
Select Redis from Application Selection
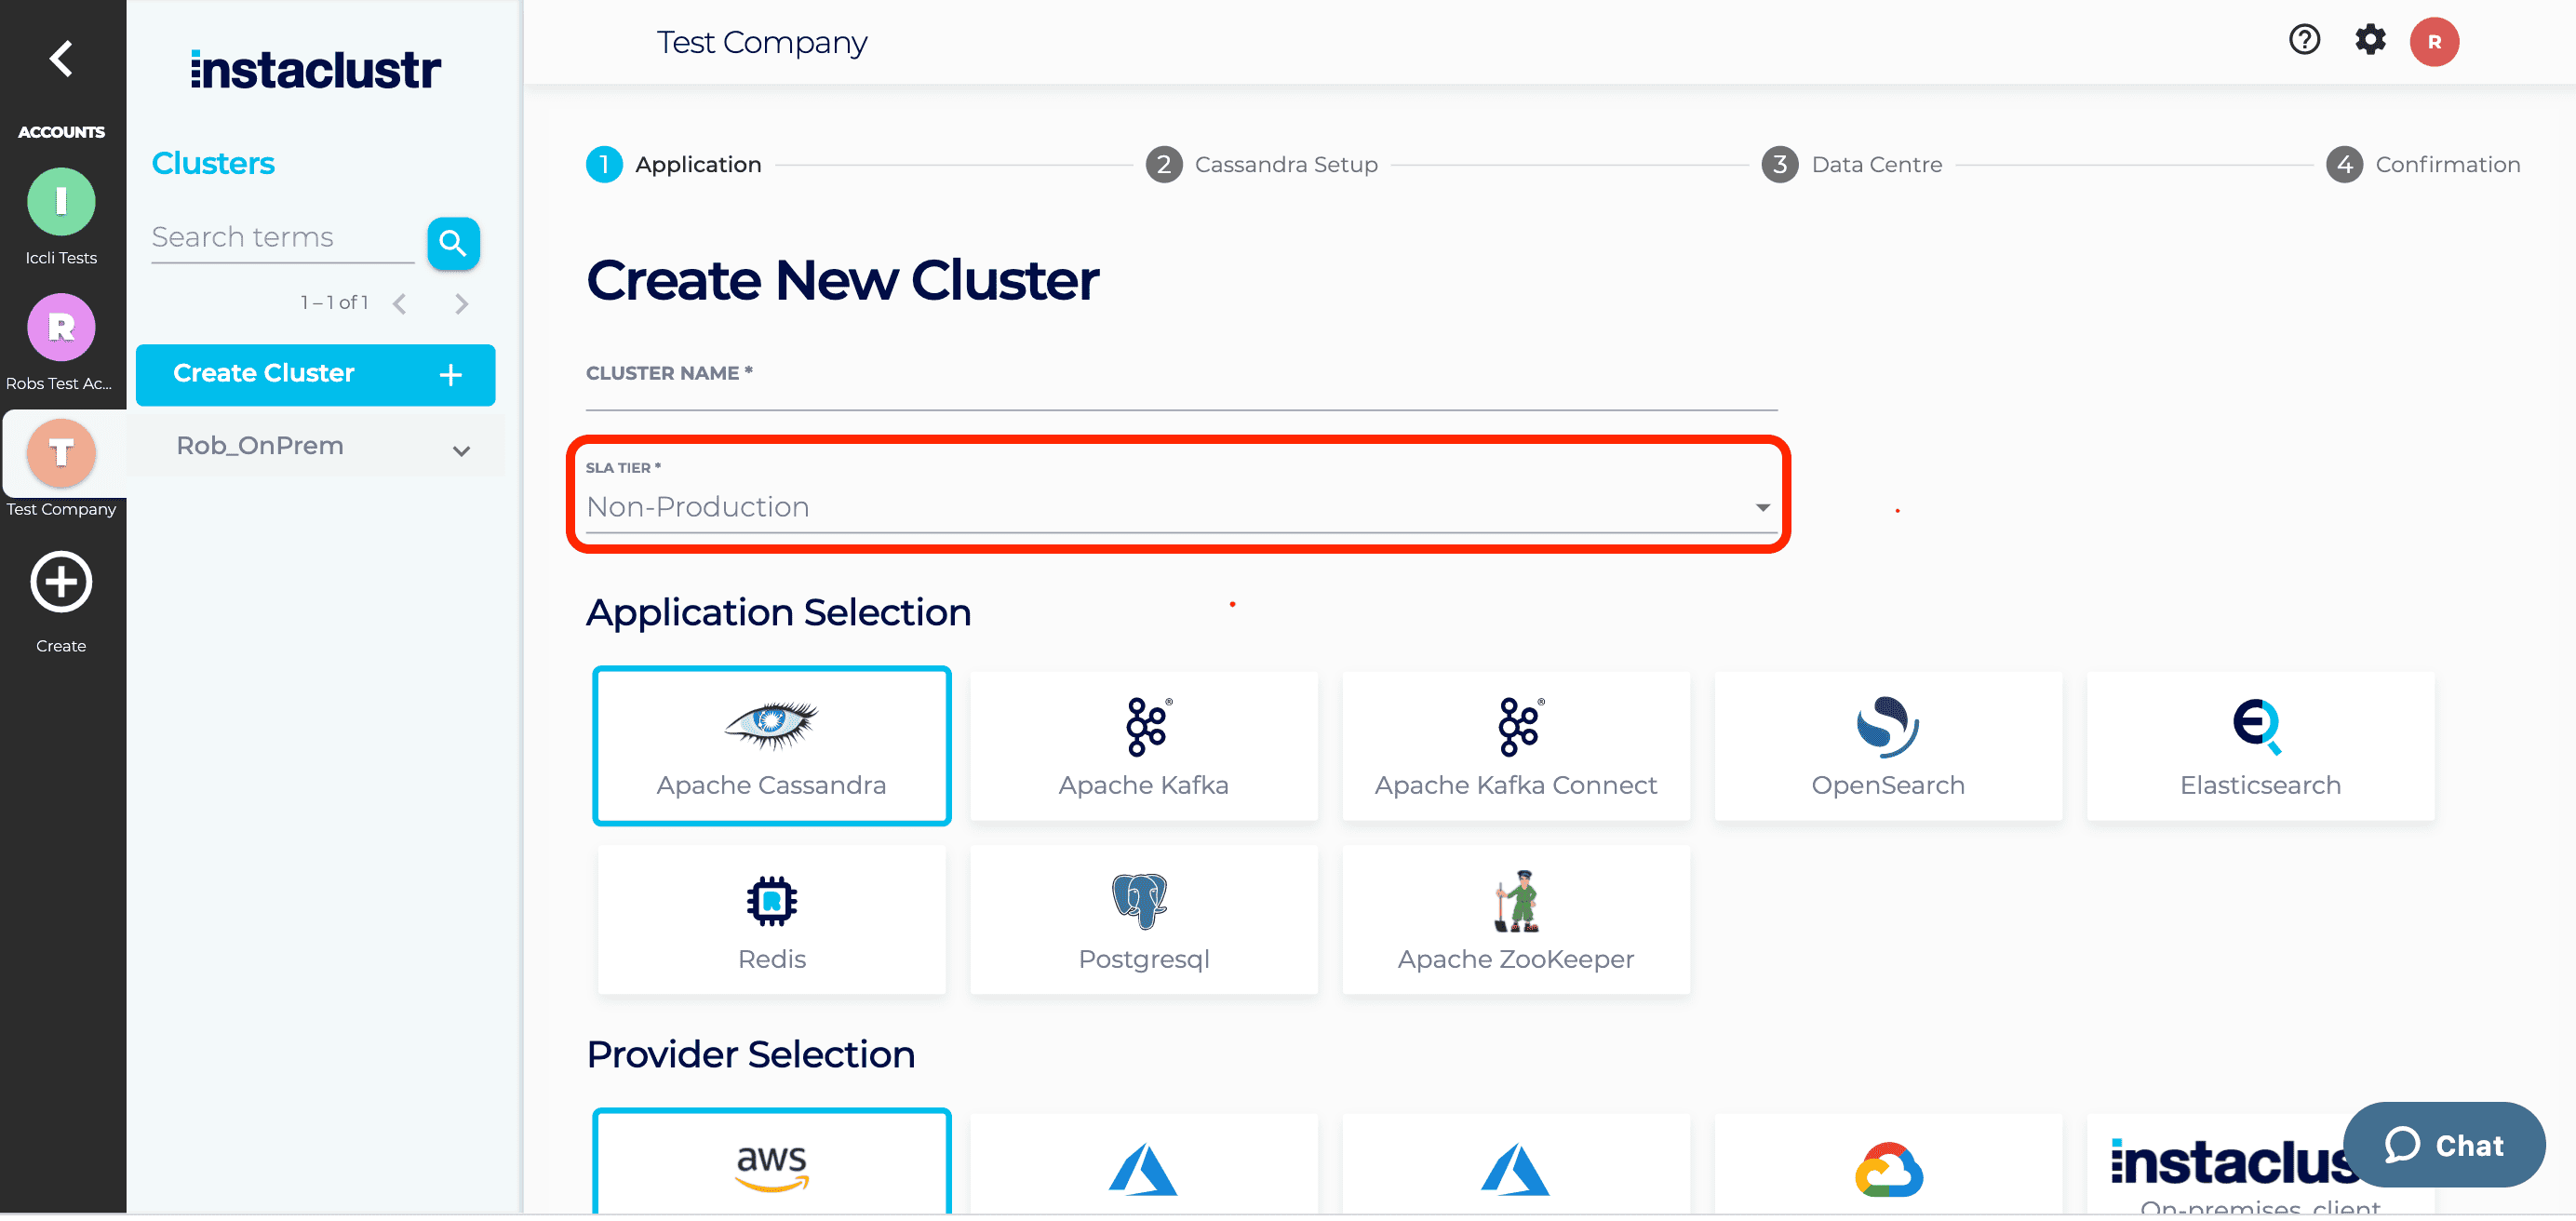[771, 919]
